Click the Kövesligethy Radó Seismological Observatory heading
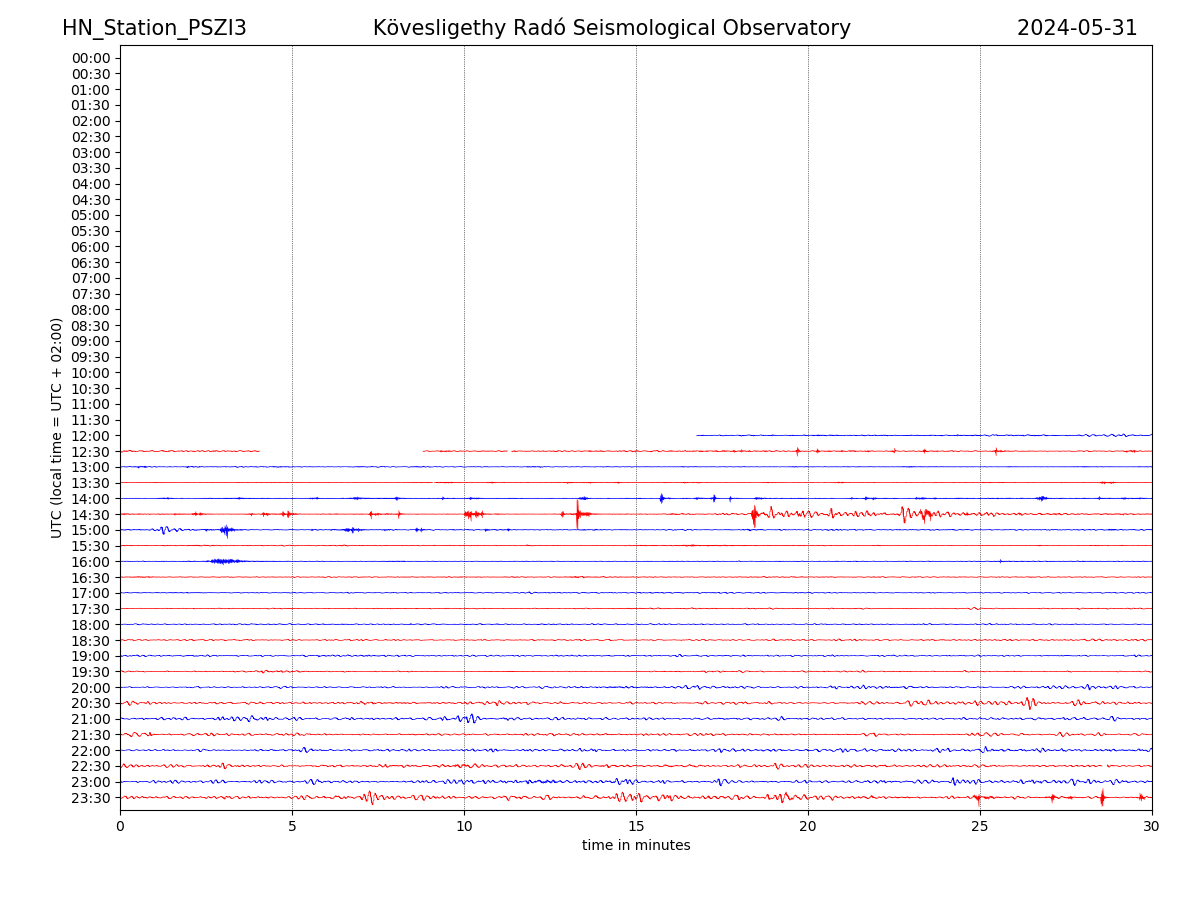1200x900 pixels. [x=611, y=28]
